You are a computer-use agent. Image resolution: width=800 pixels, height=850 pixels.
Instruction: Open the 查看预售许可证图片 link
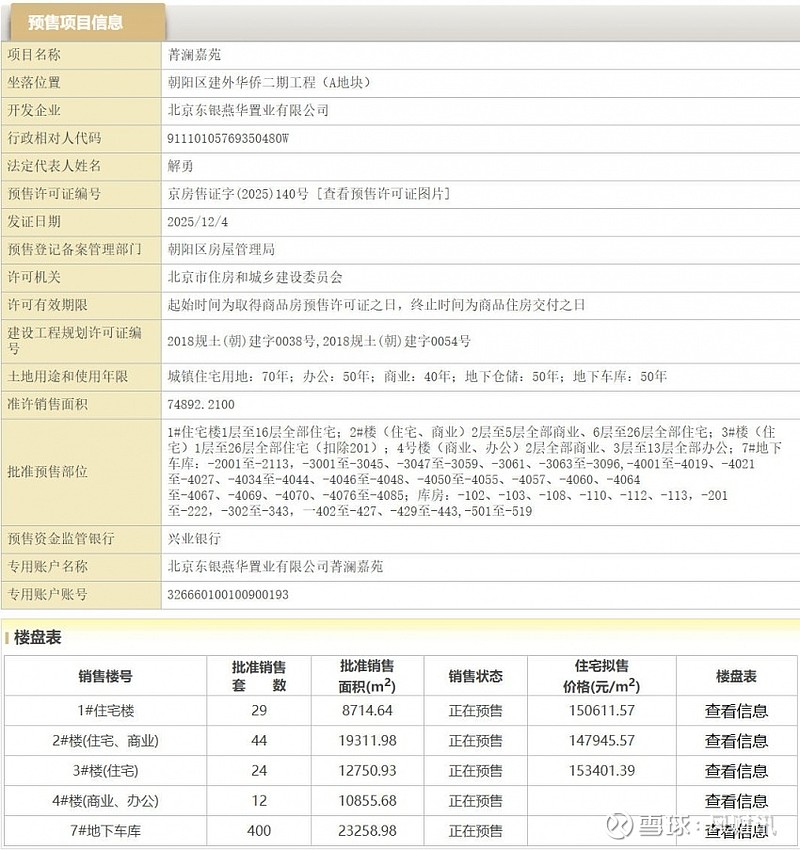click(x=383, y=194)
